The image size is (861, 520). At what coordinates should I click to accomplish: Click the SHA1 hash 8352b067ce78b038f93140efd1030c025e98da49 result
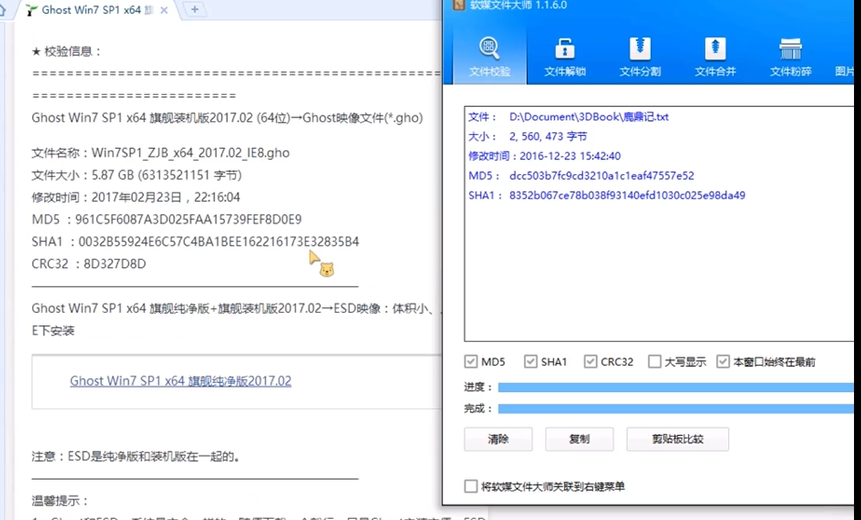point(627,195)
